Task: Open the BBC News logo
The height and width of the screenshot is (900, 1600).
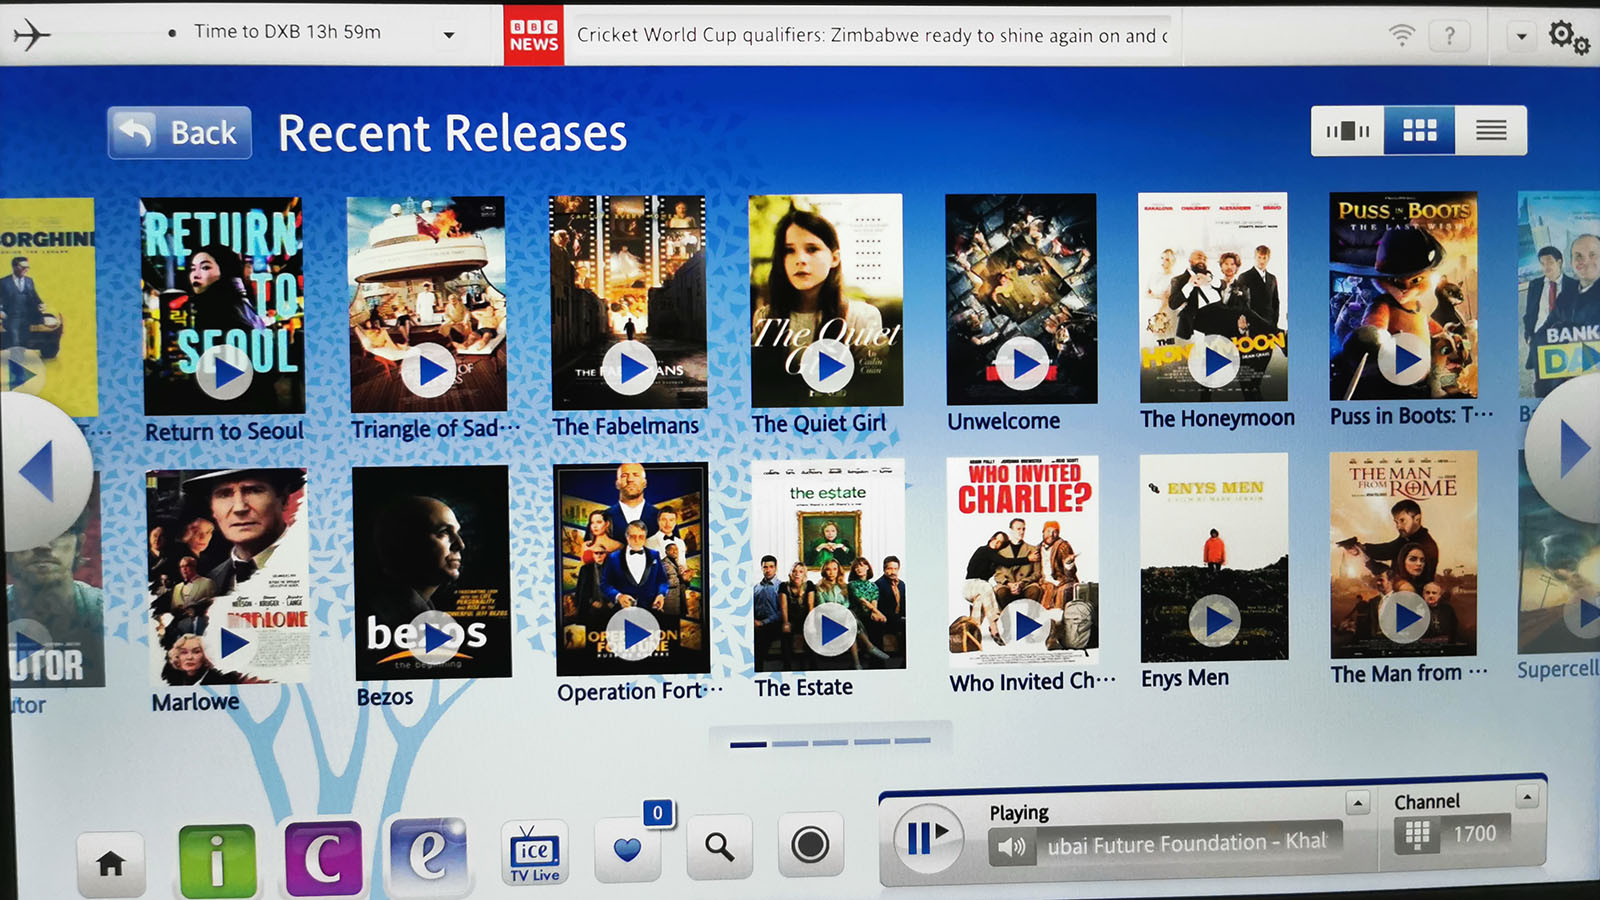Action: pyautogui.click(x=534, y=36)
